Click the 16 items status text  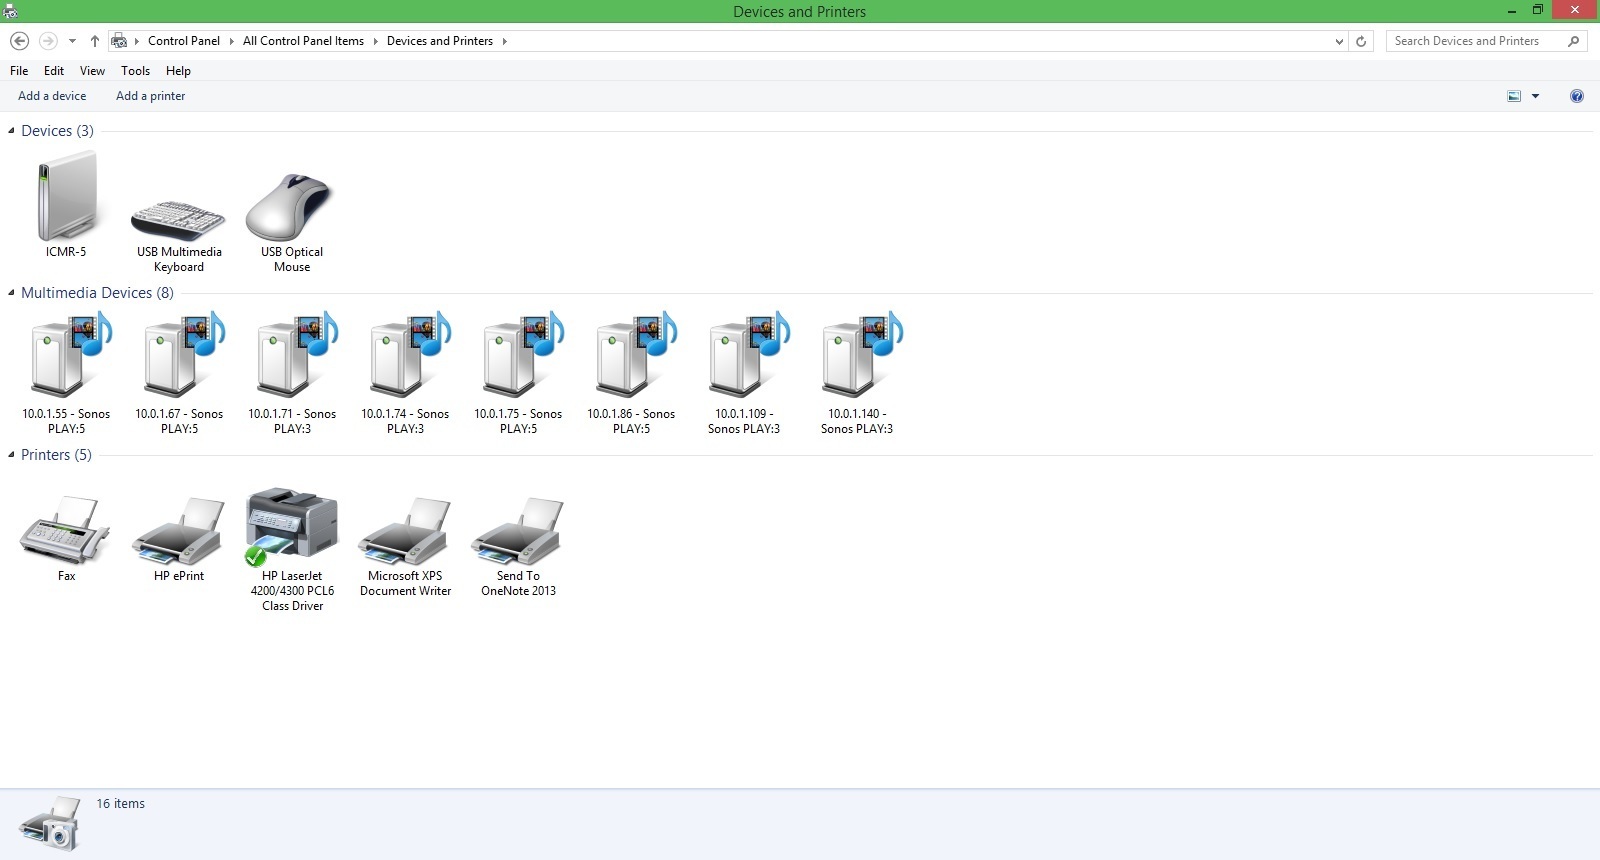[x=121, y=804]
